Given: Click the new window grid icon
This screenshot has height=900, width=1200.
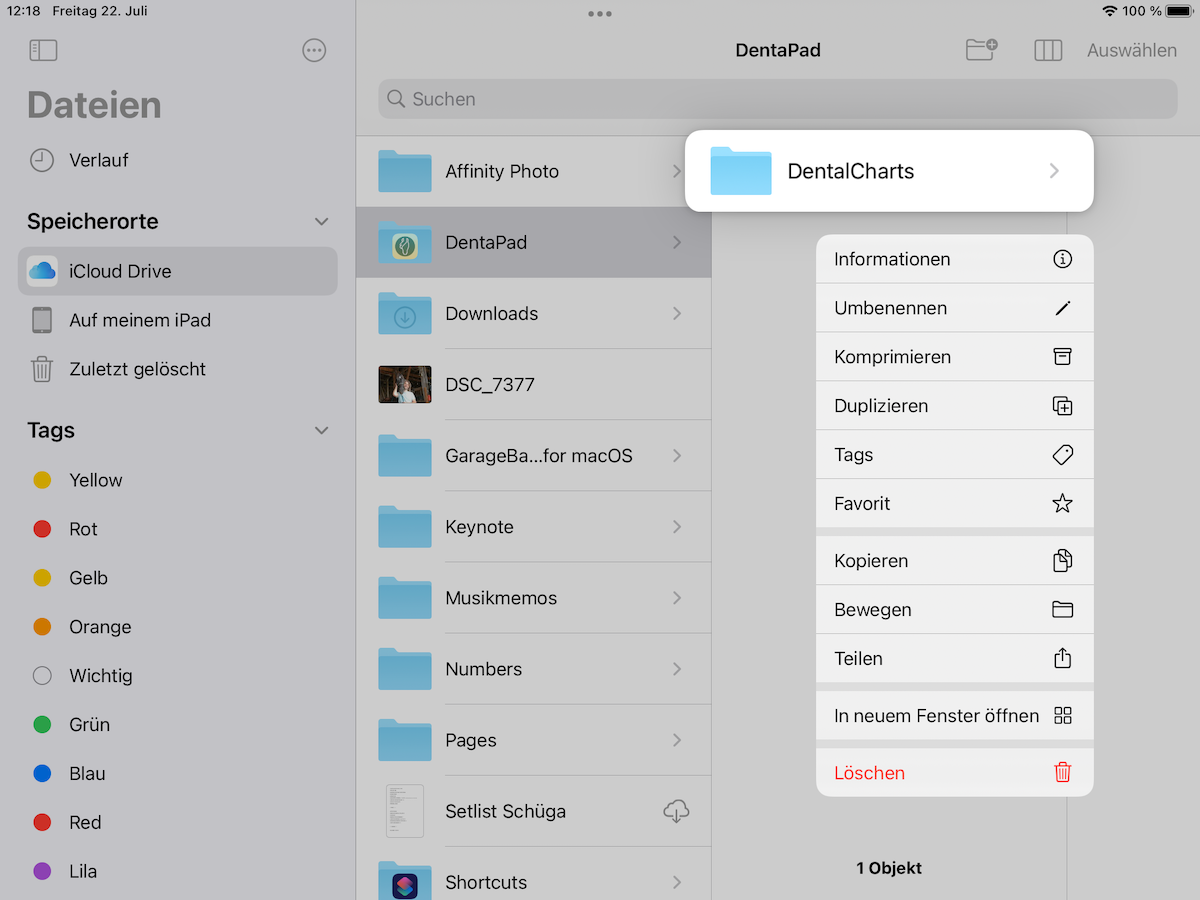Looking at the screenshot, I should 1063,716.
